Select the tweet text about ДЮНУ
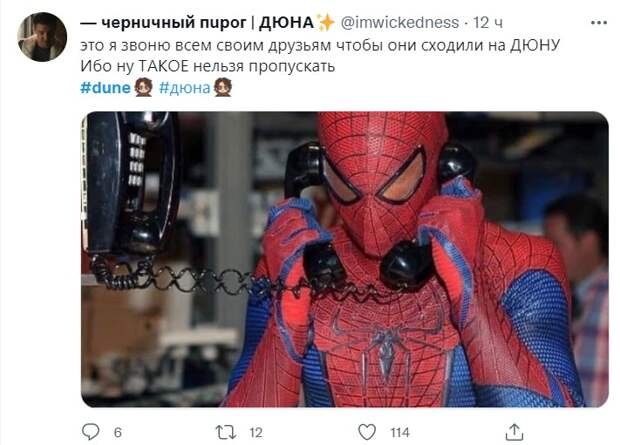This screenshot has width=620, height=445. coord(320,55)
